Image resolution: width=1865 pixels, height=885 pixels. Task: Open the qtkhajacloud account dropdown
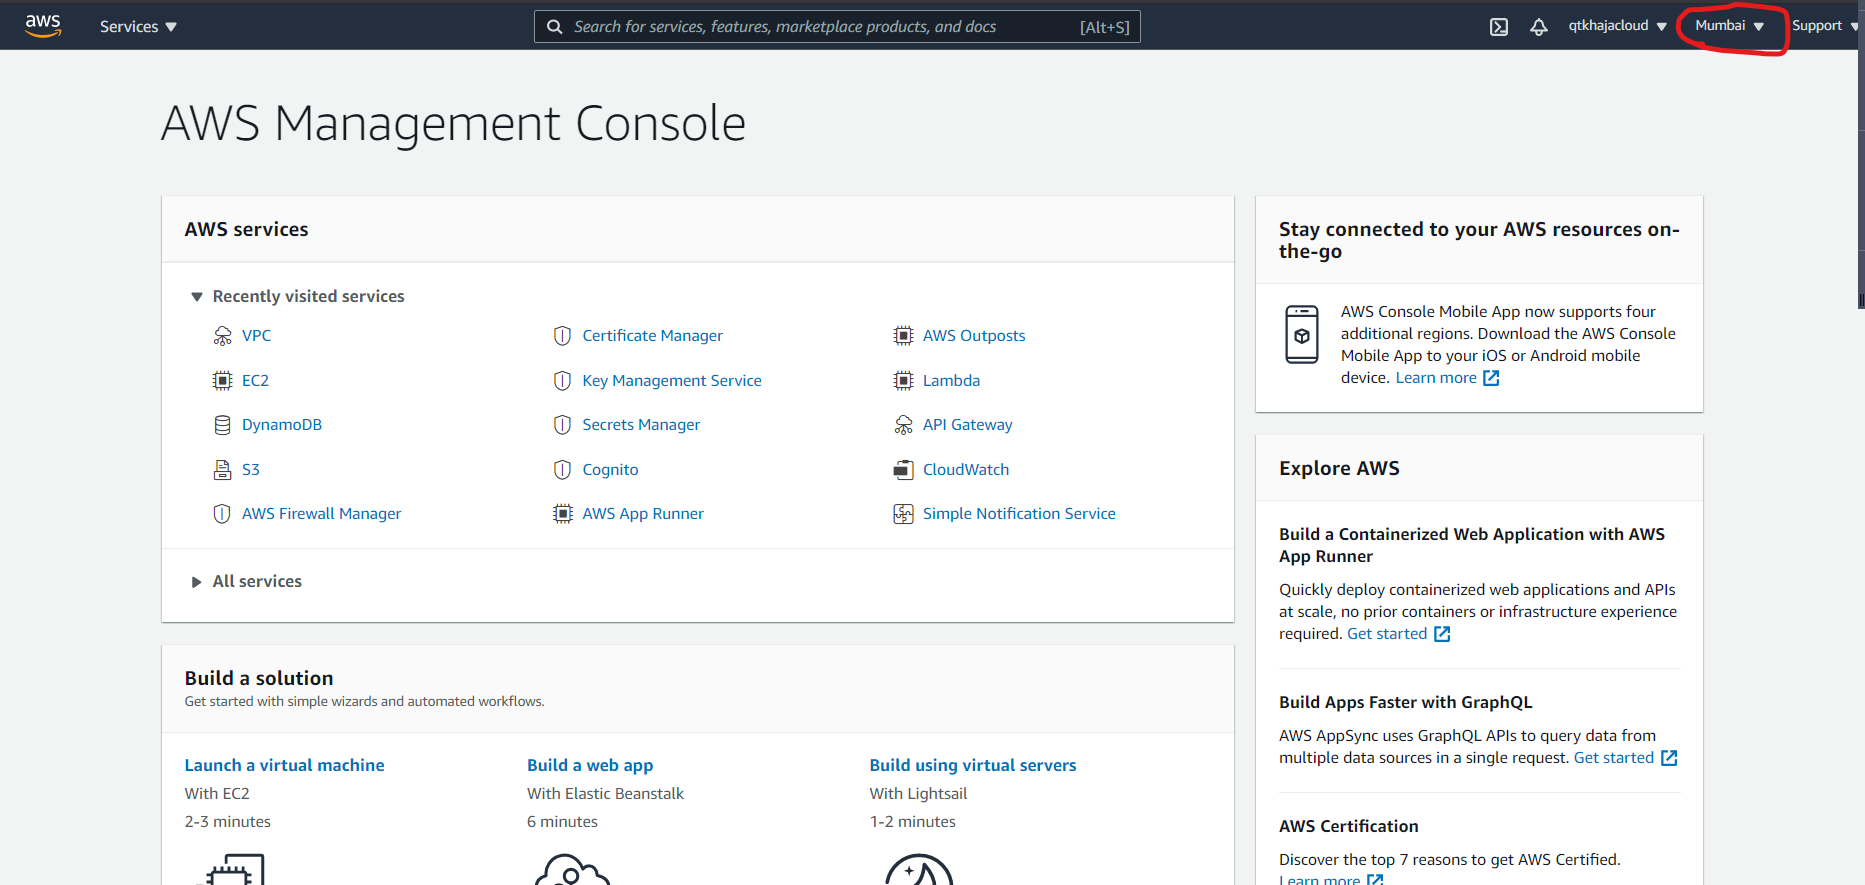point(1617,26)
